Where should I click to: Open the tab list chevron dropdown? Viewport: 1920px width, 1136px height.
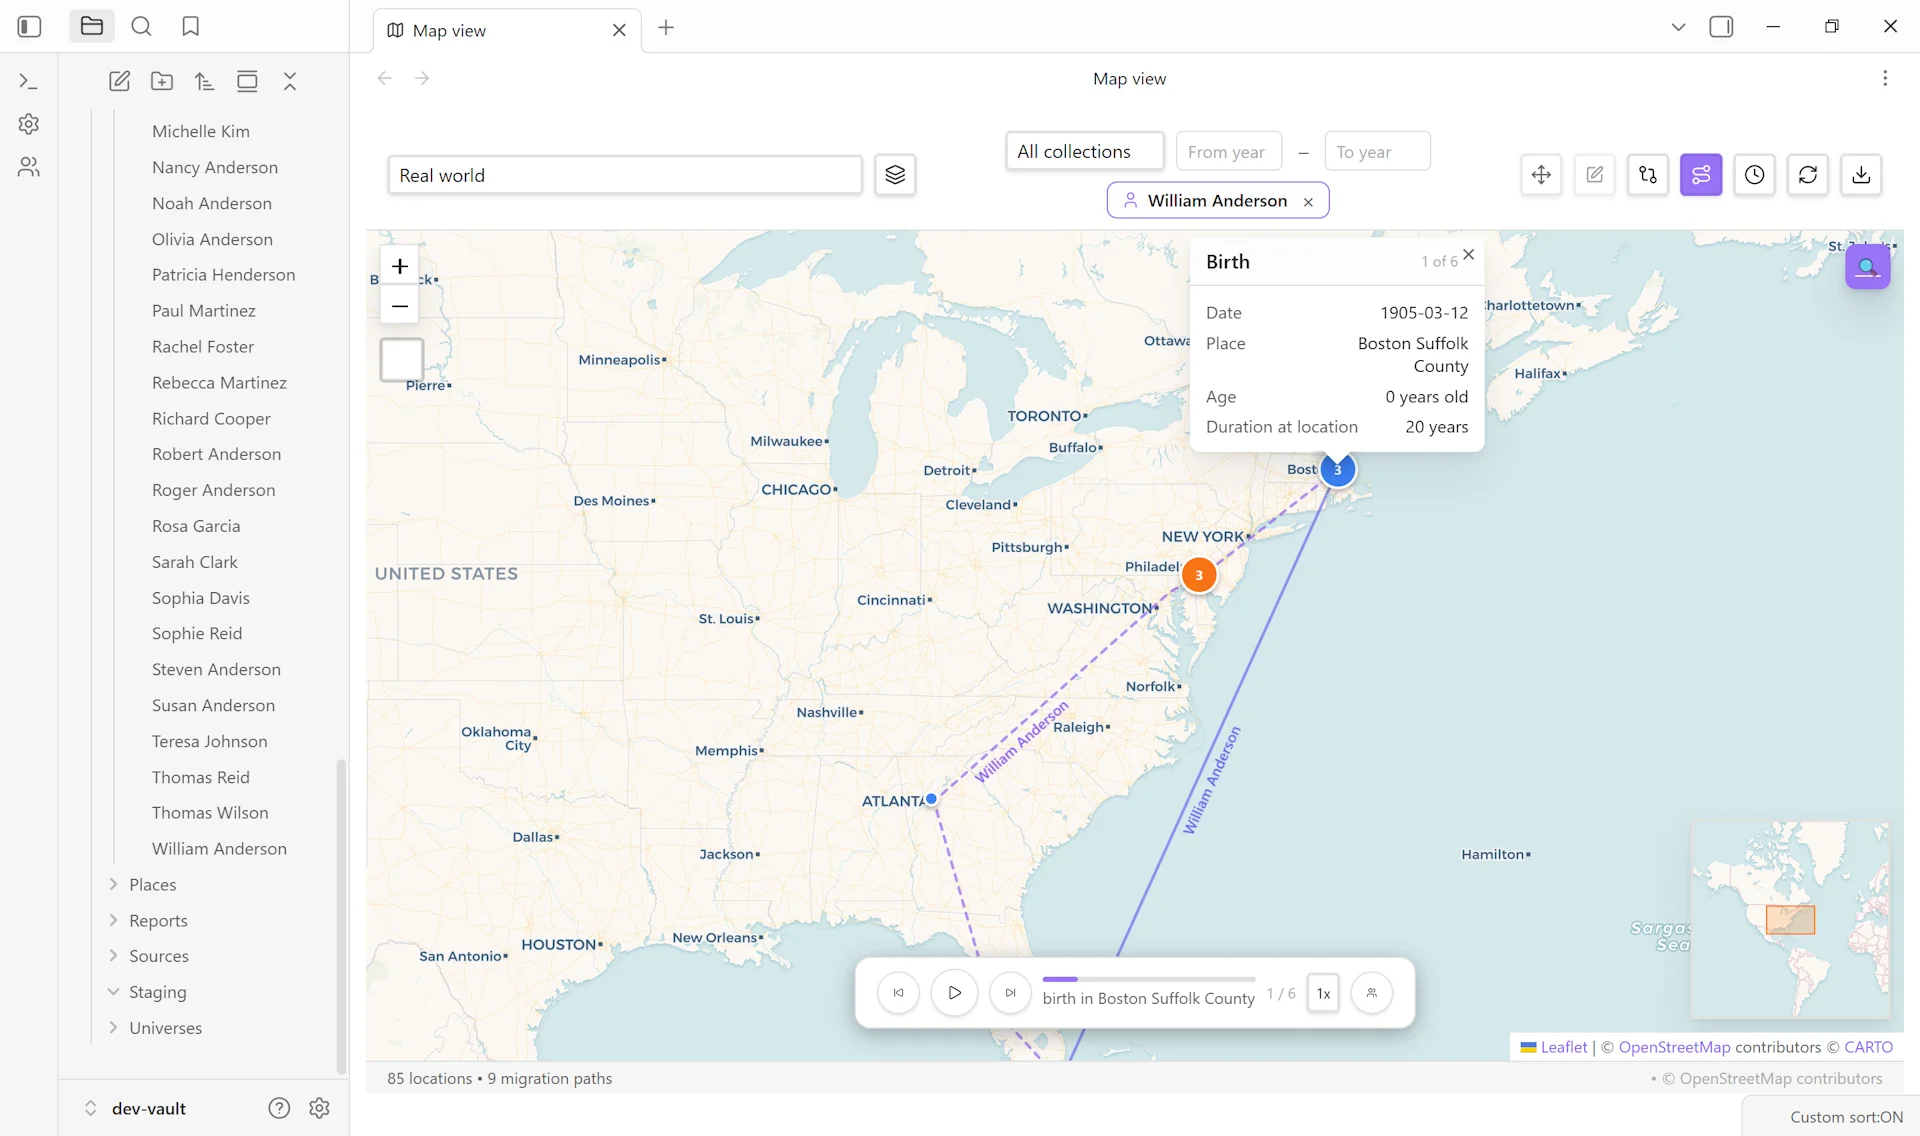(x=1678, y=27)
